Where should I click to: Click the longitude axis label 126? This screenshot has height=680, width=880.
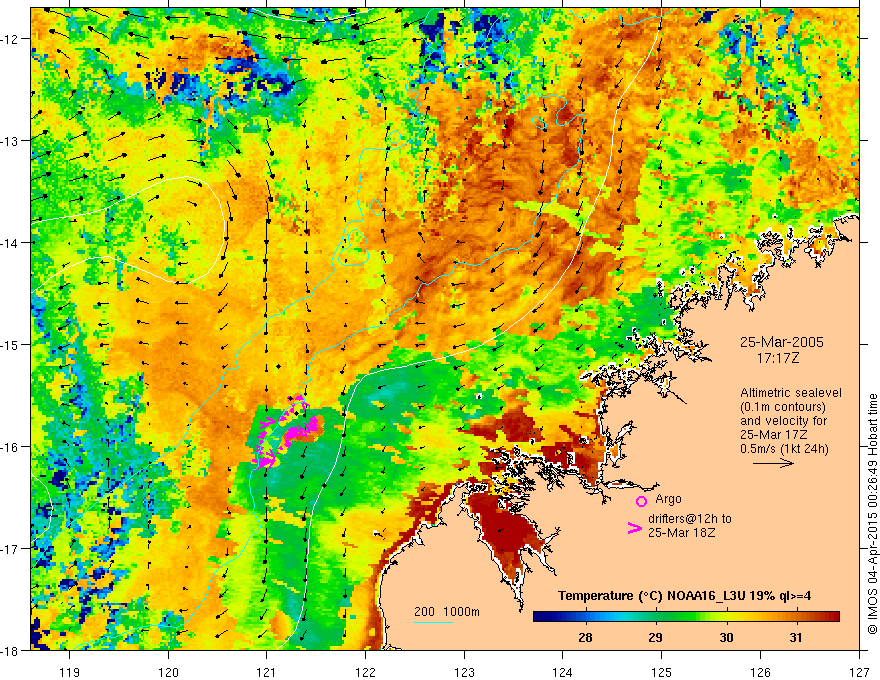click(760, 672)
